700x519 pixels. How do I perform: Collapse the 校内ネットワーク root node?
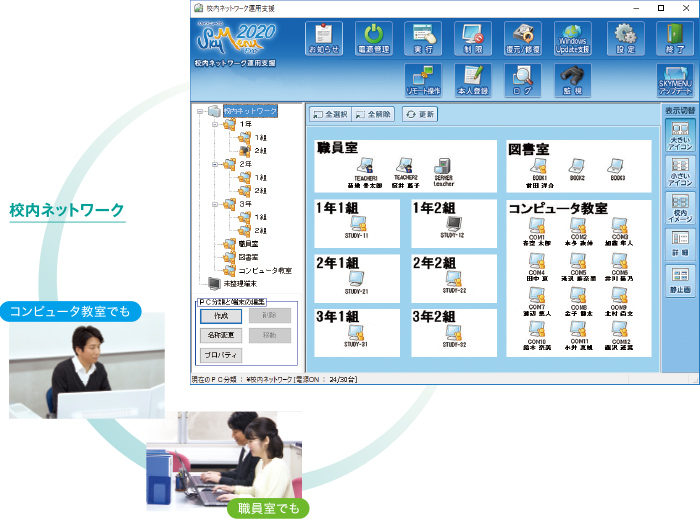pyautogui.click(x=200, y=112)
